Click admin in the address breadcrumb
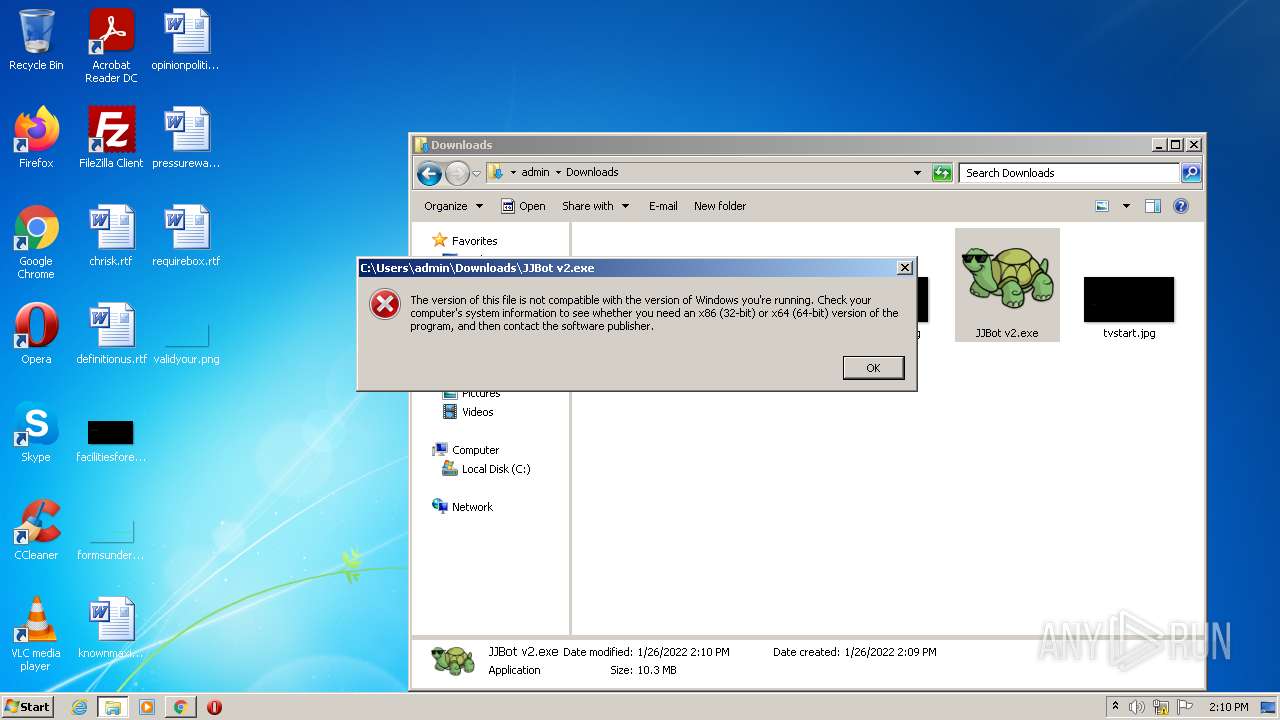The image size is (1280, 720). 535,172
